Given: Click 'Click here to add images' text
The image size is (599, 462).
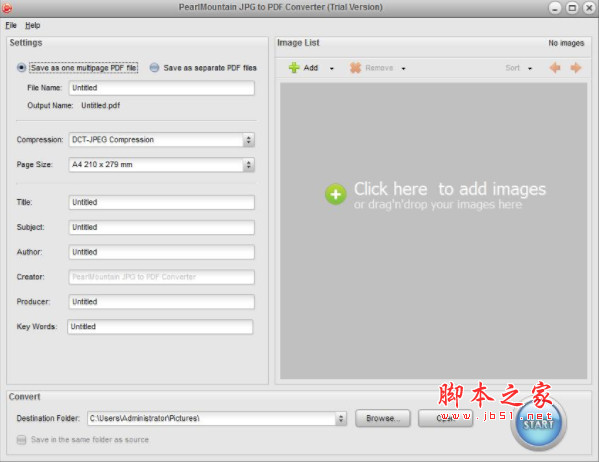Looking at the screenshot, I should tap(450, 189).
